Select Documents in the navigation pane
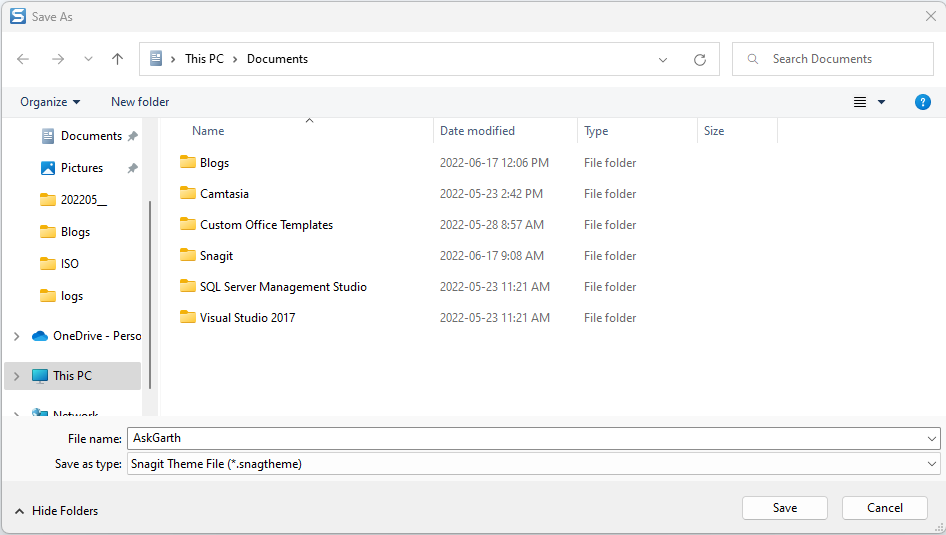The width and height of the screenshot is (946, 535). 91,136
